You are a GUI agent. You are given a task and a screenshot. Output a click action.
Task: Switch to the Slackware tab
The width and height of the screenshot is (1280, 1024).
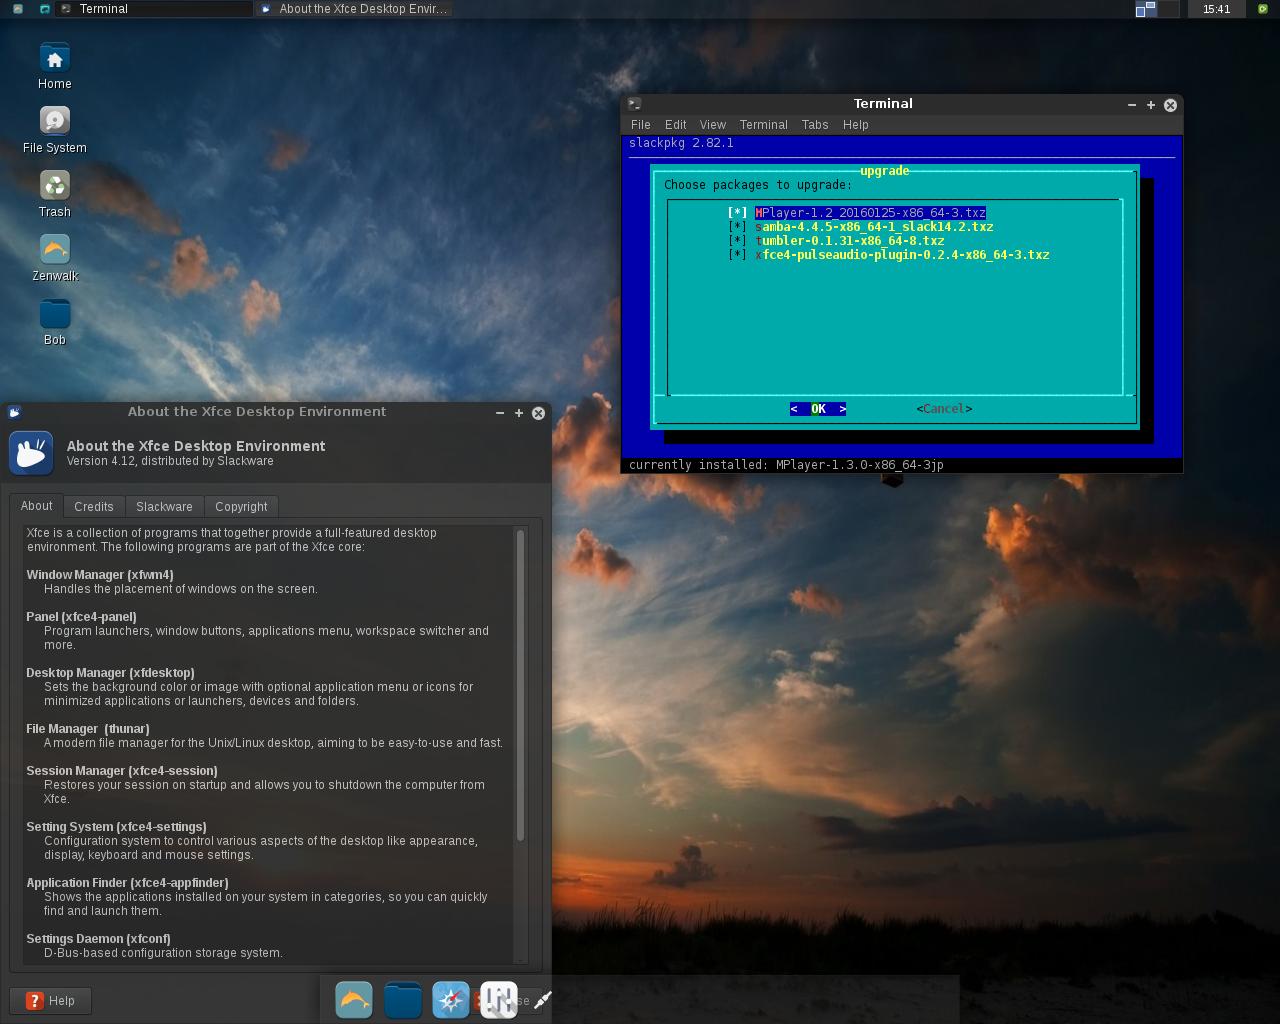pos(164,507)
